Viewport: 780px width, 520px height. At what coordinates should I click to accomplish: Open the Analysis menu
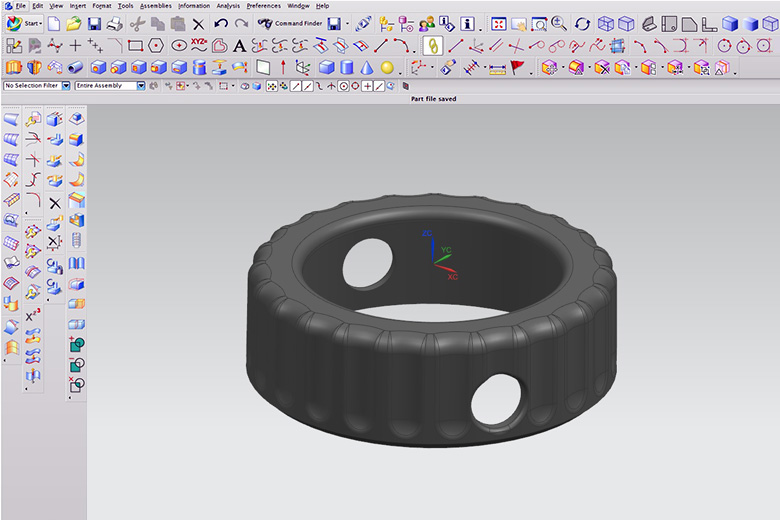(228, 6)
